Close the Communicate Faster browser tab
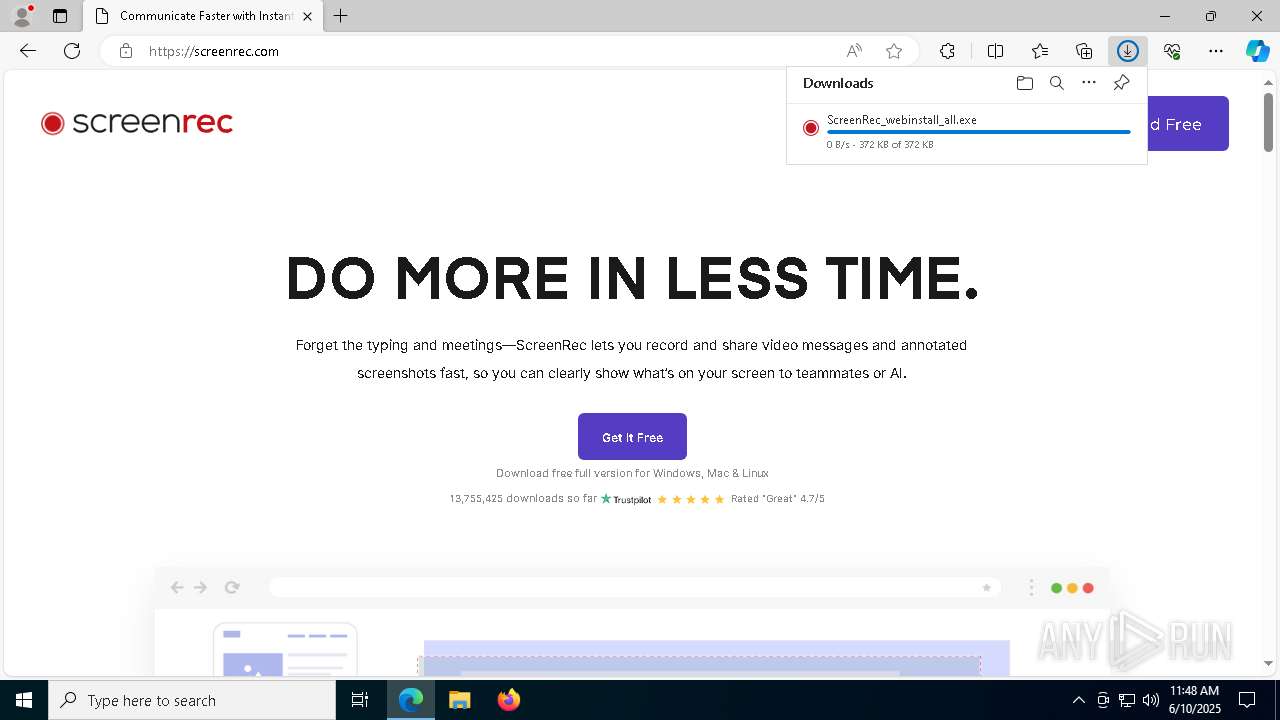 [307, 16]
